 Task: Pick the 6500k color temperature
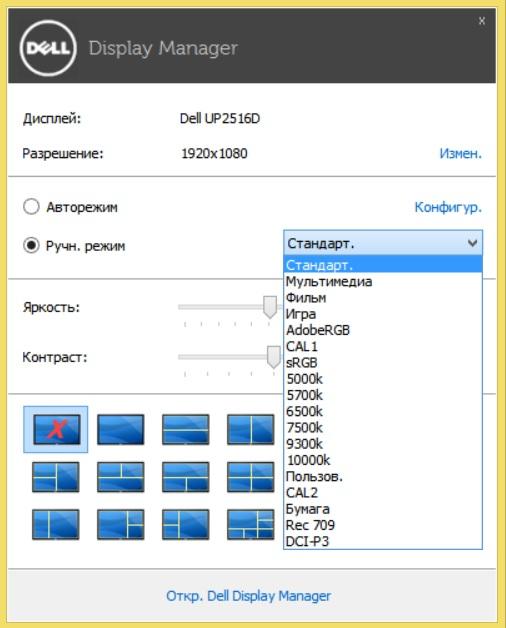point(383,411)
